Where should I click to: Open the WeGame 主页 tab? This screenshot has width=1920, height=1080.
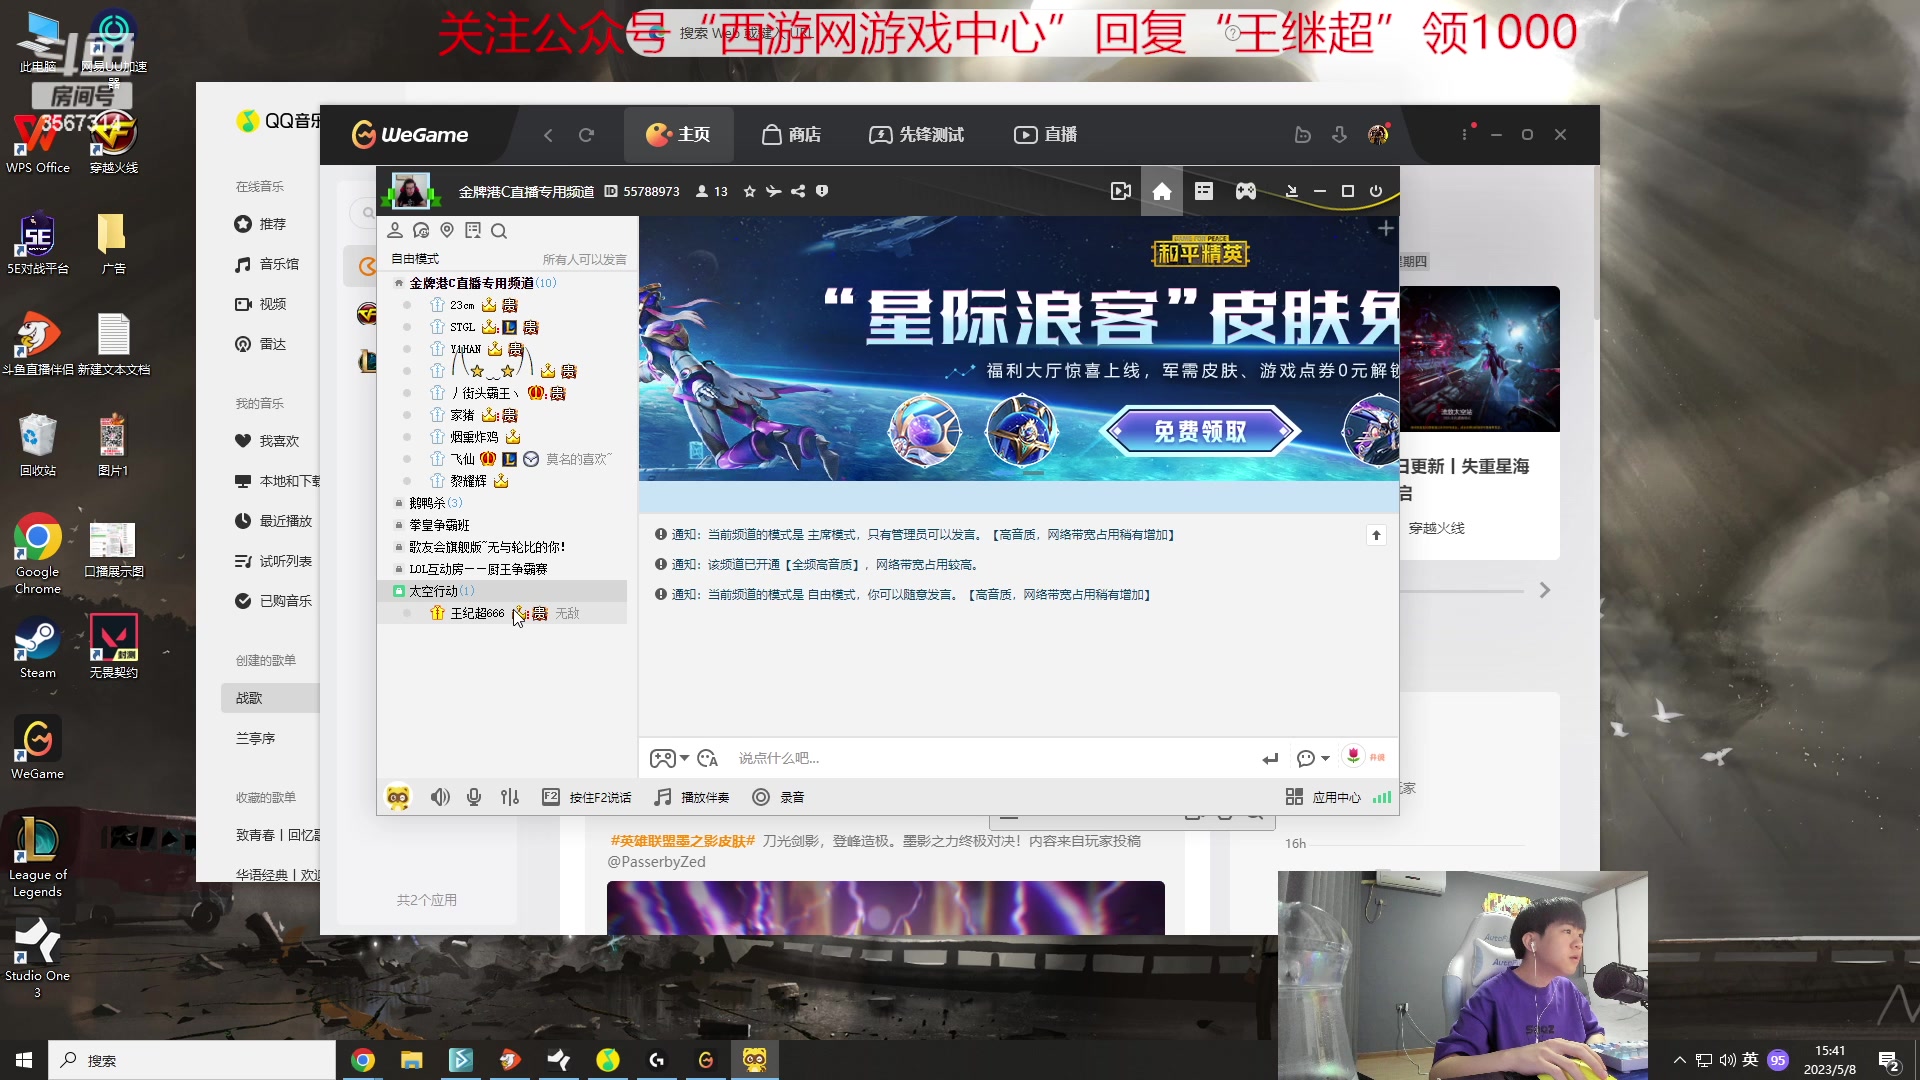pyautogui.click(x=678, y=135)
